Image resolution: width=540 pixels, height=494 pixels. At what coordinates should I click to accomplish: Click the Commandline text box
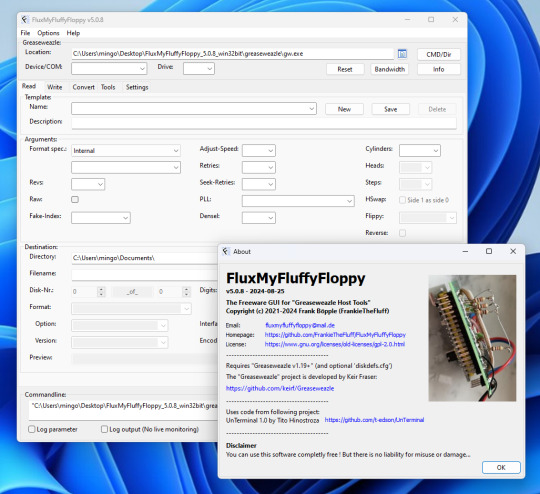point(123,410)
